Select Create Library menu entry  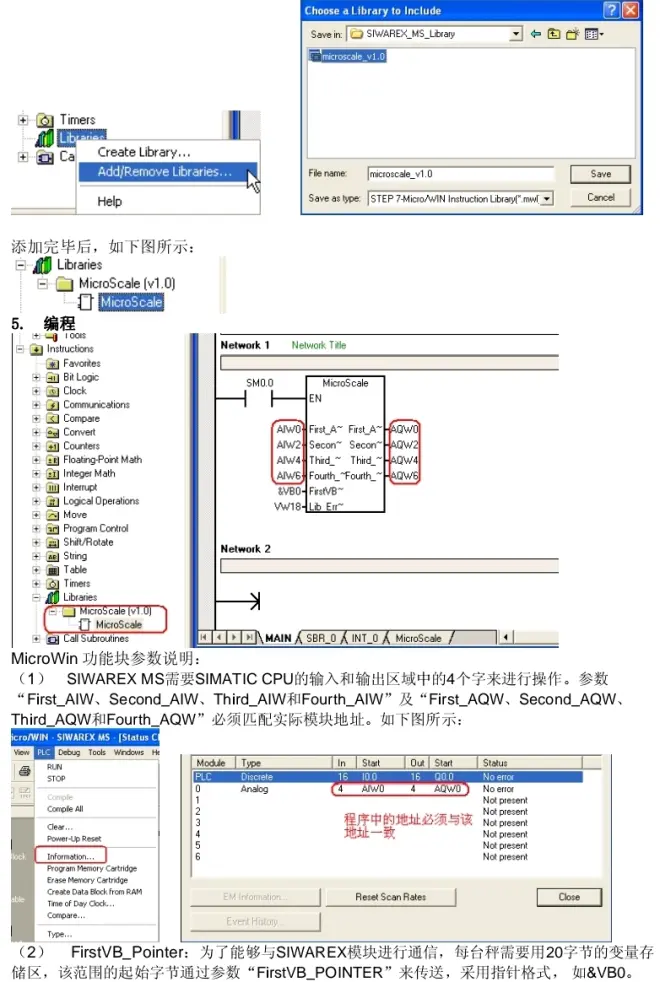[143, 152]
